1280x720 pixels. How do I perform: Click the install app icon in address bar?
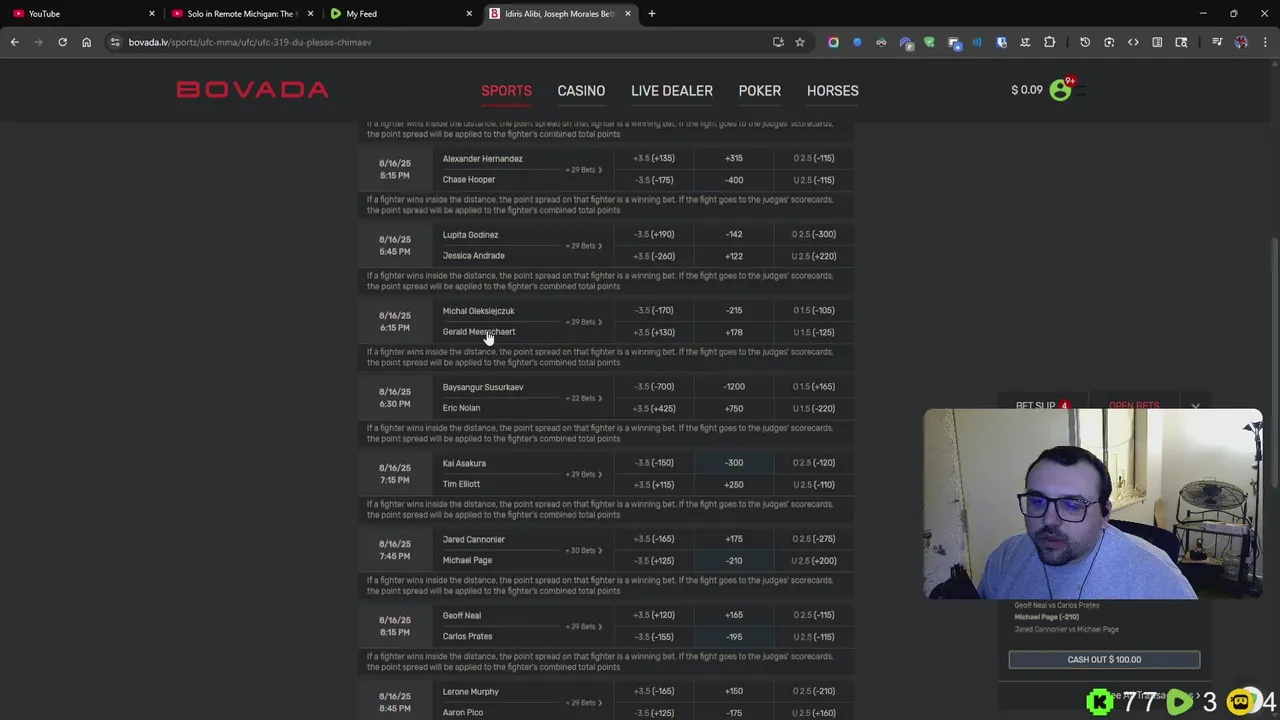[x=778, y=42]
